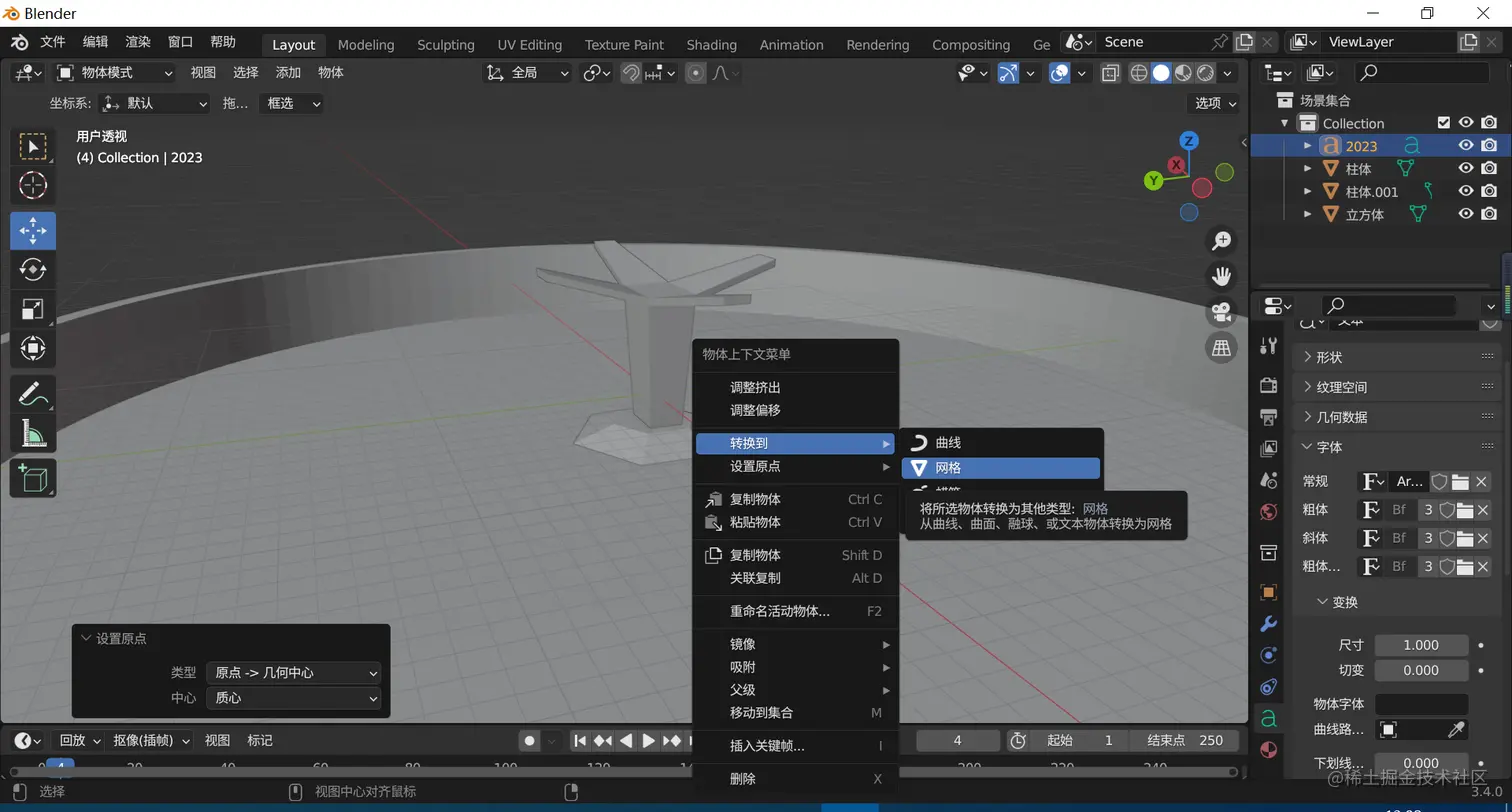Screen dimensions: 1512x812
Task: Select the Box Select tool
Action: [33, 147]
